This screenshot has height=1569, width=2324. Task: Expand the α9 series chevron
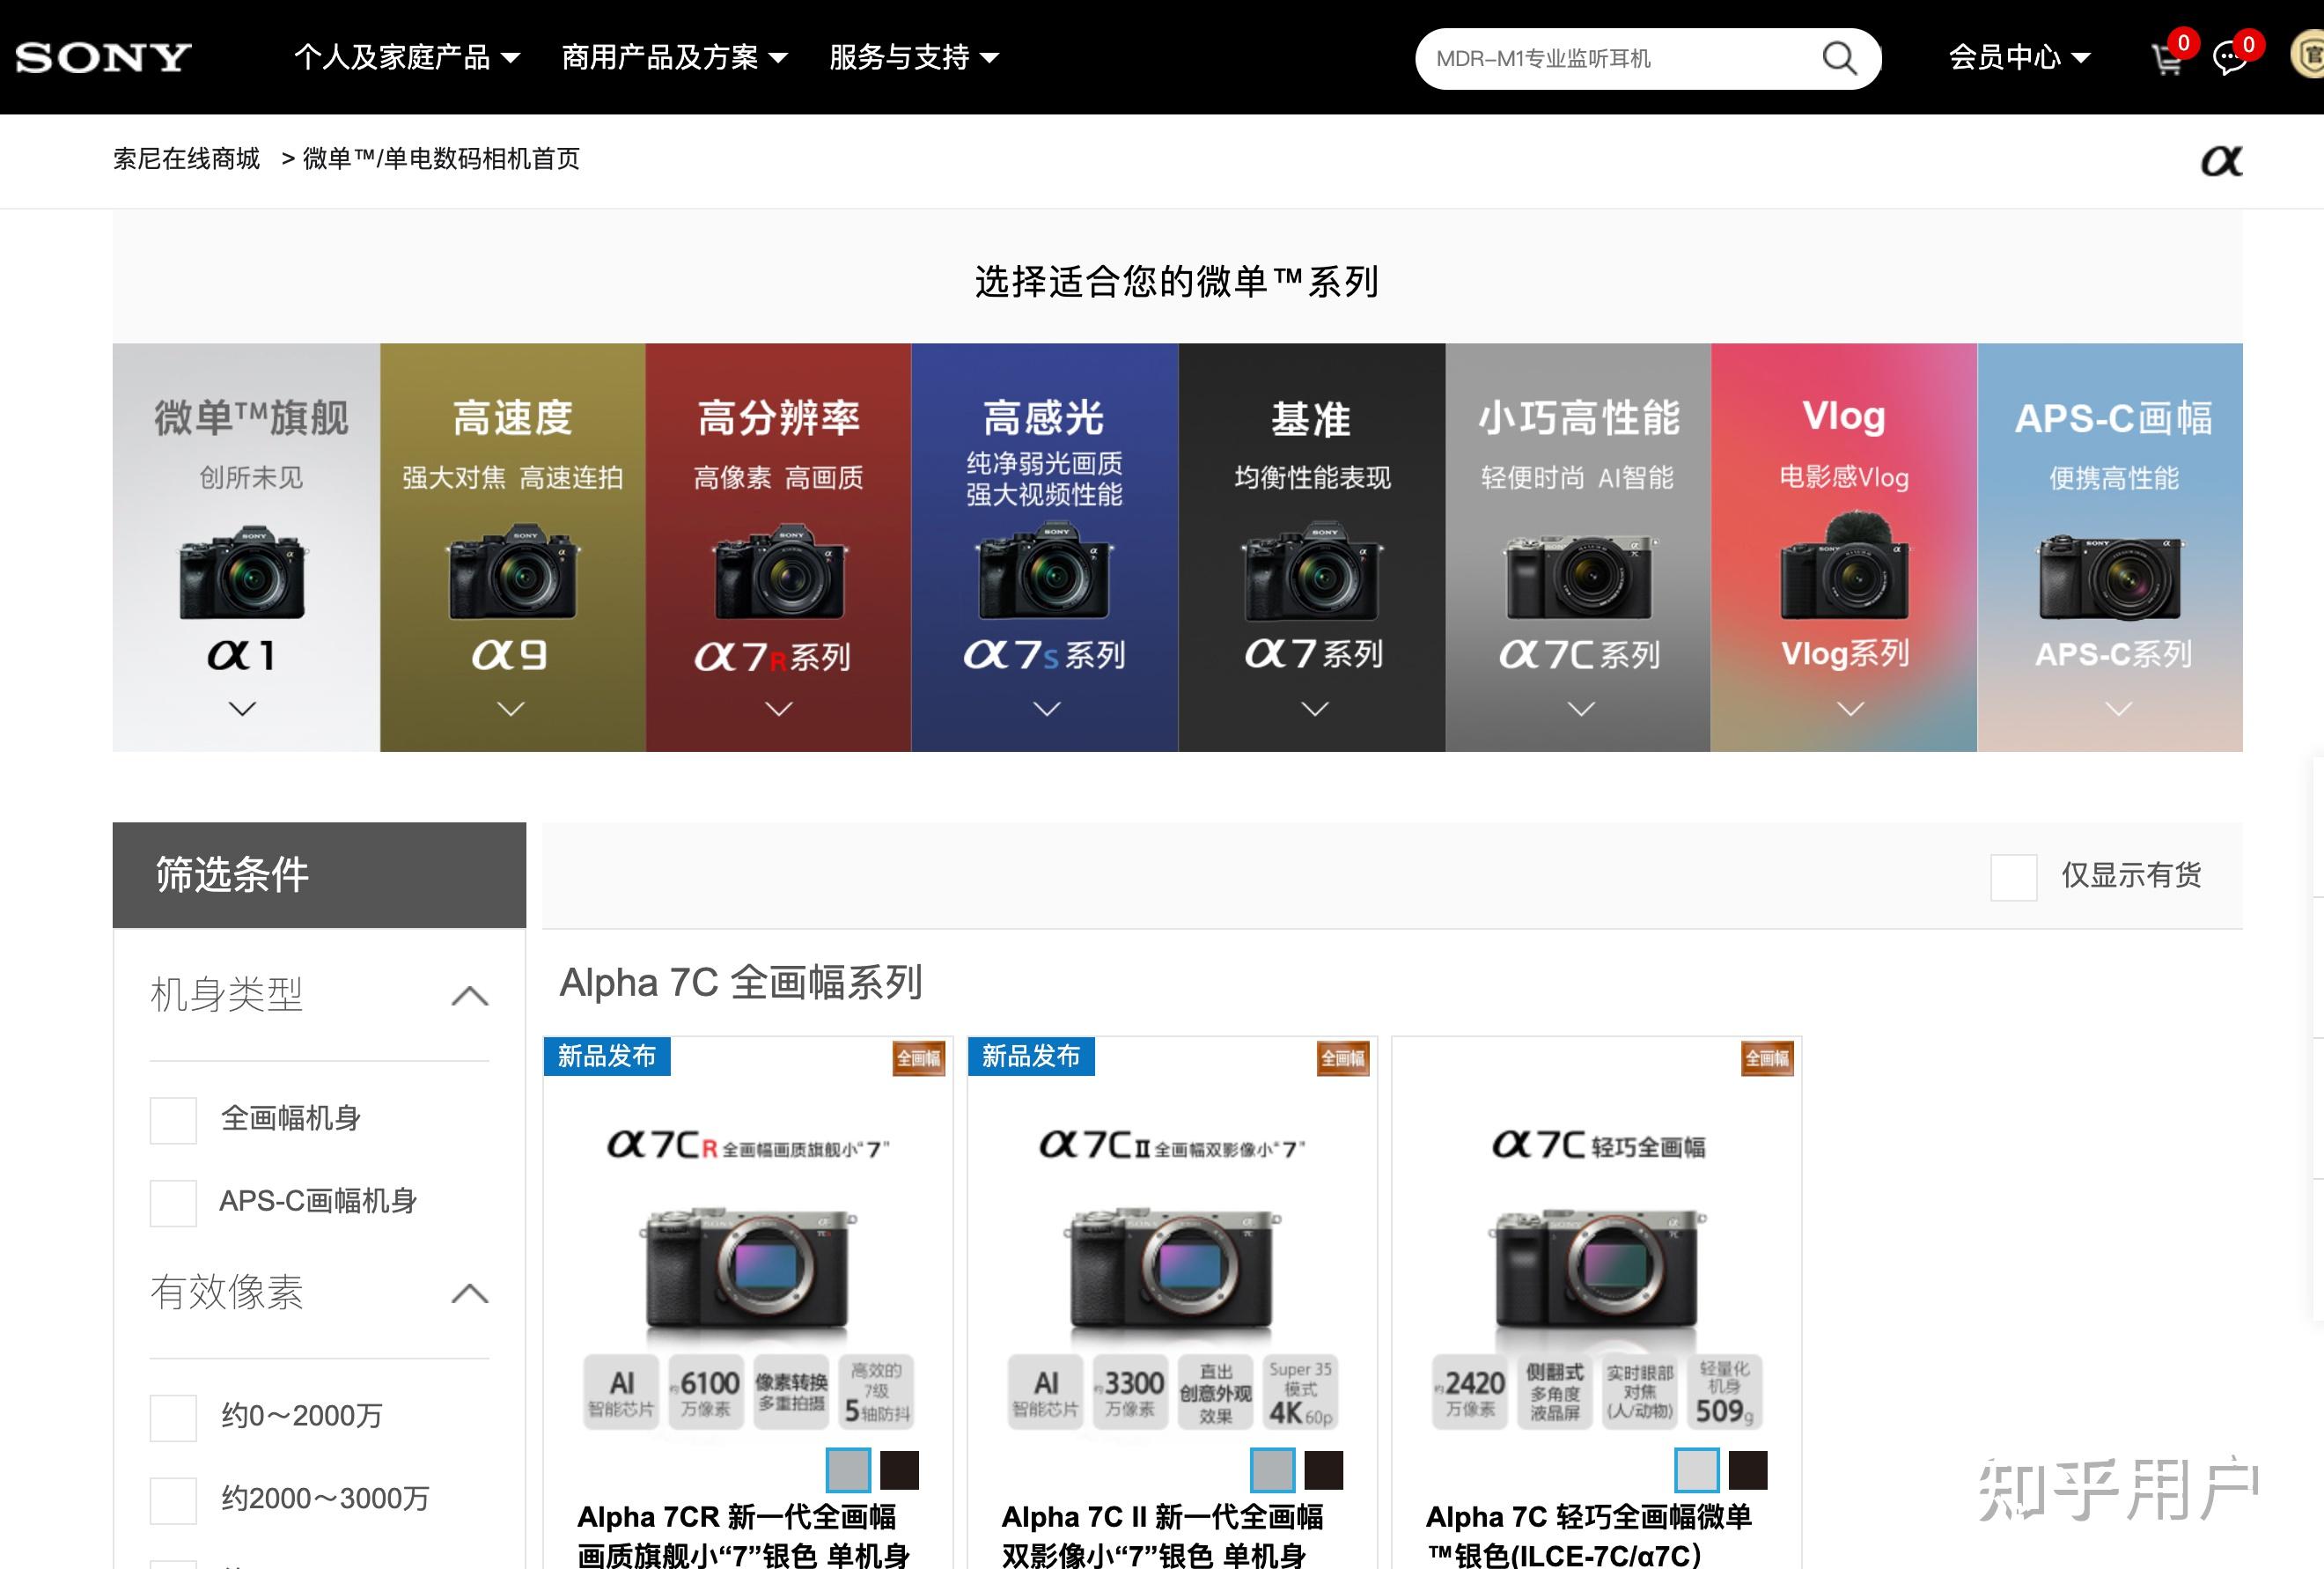(x=511, y=708)
